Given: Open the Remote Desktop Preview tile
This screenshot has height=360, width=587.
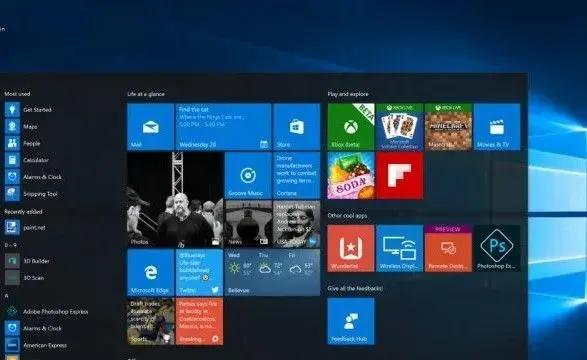Looking at the screenshot, I should (x=448, y=248).
